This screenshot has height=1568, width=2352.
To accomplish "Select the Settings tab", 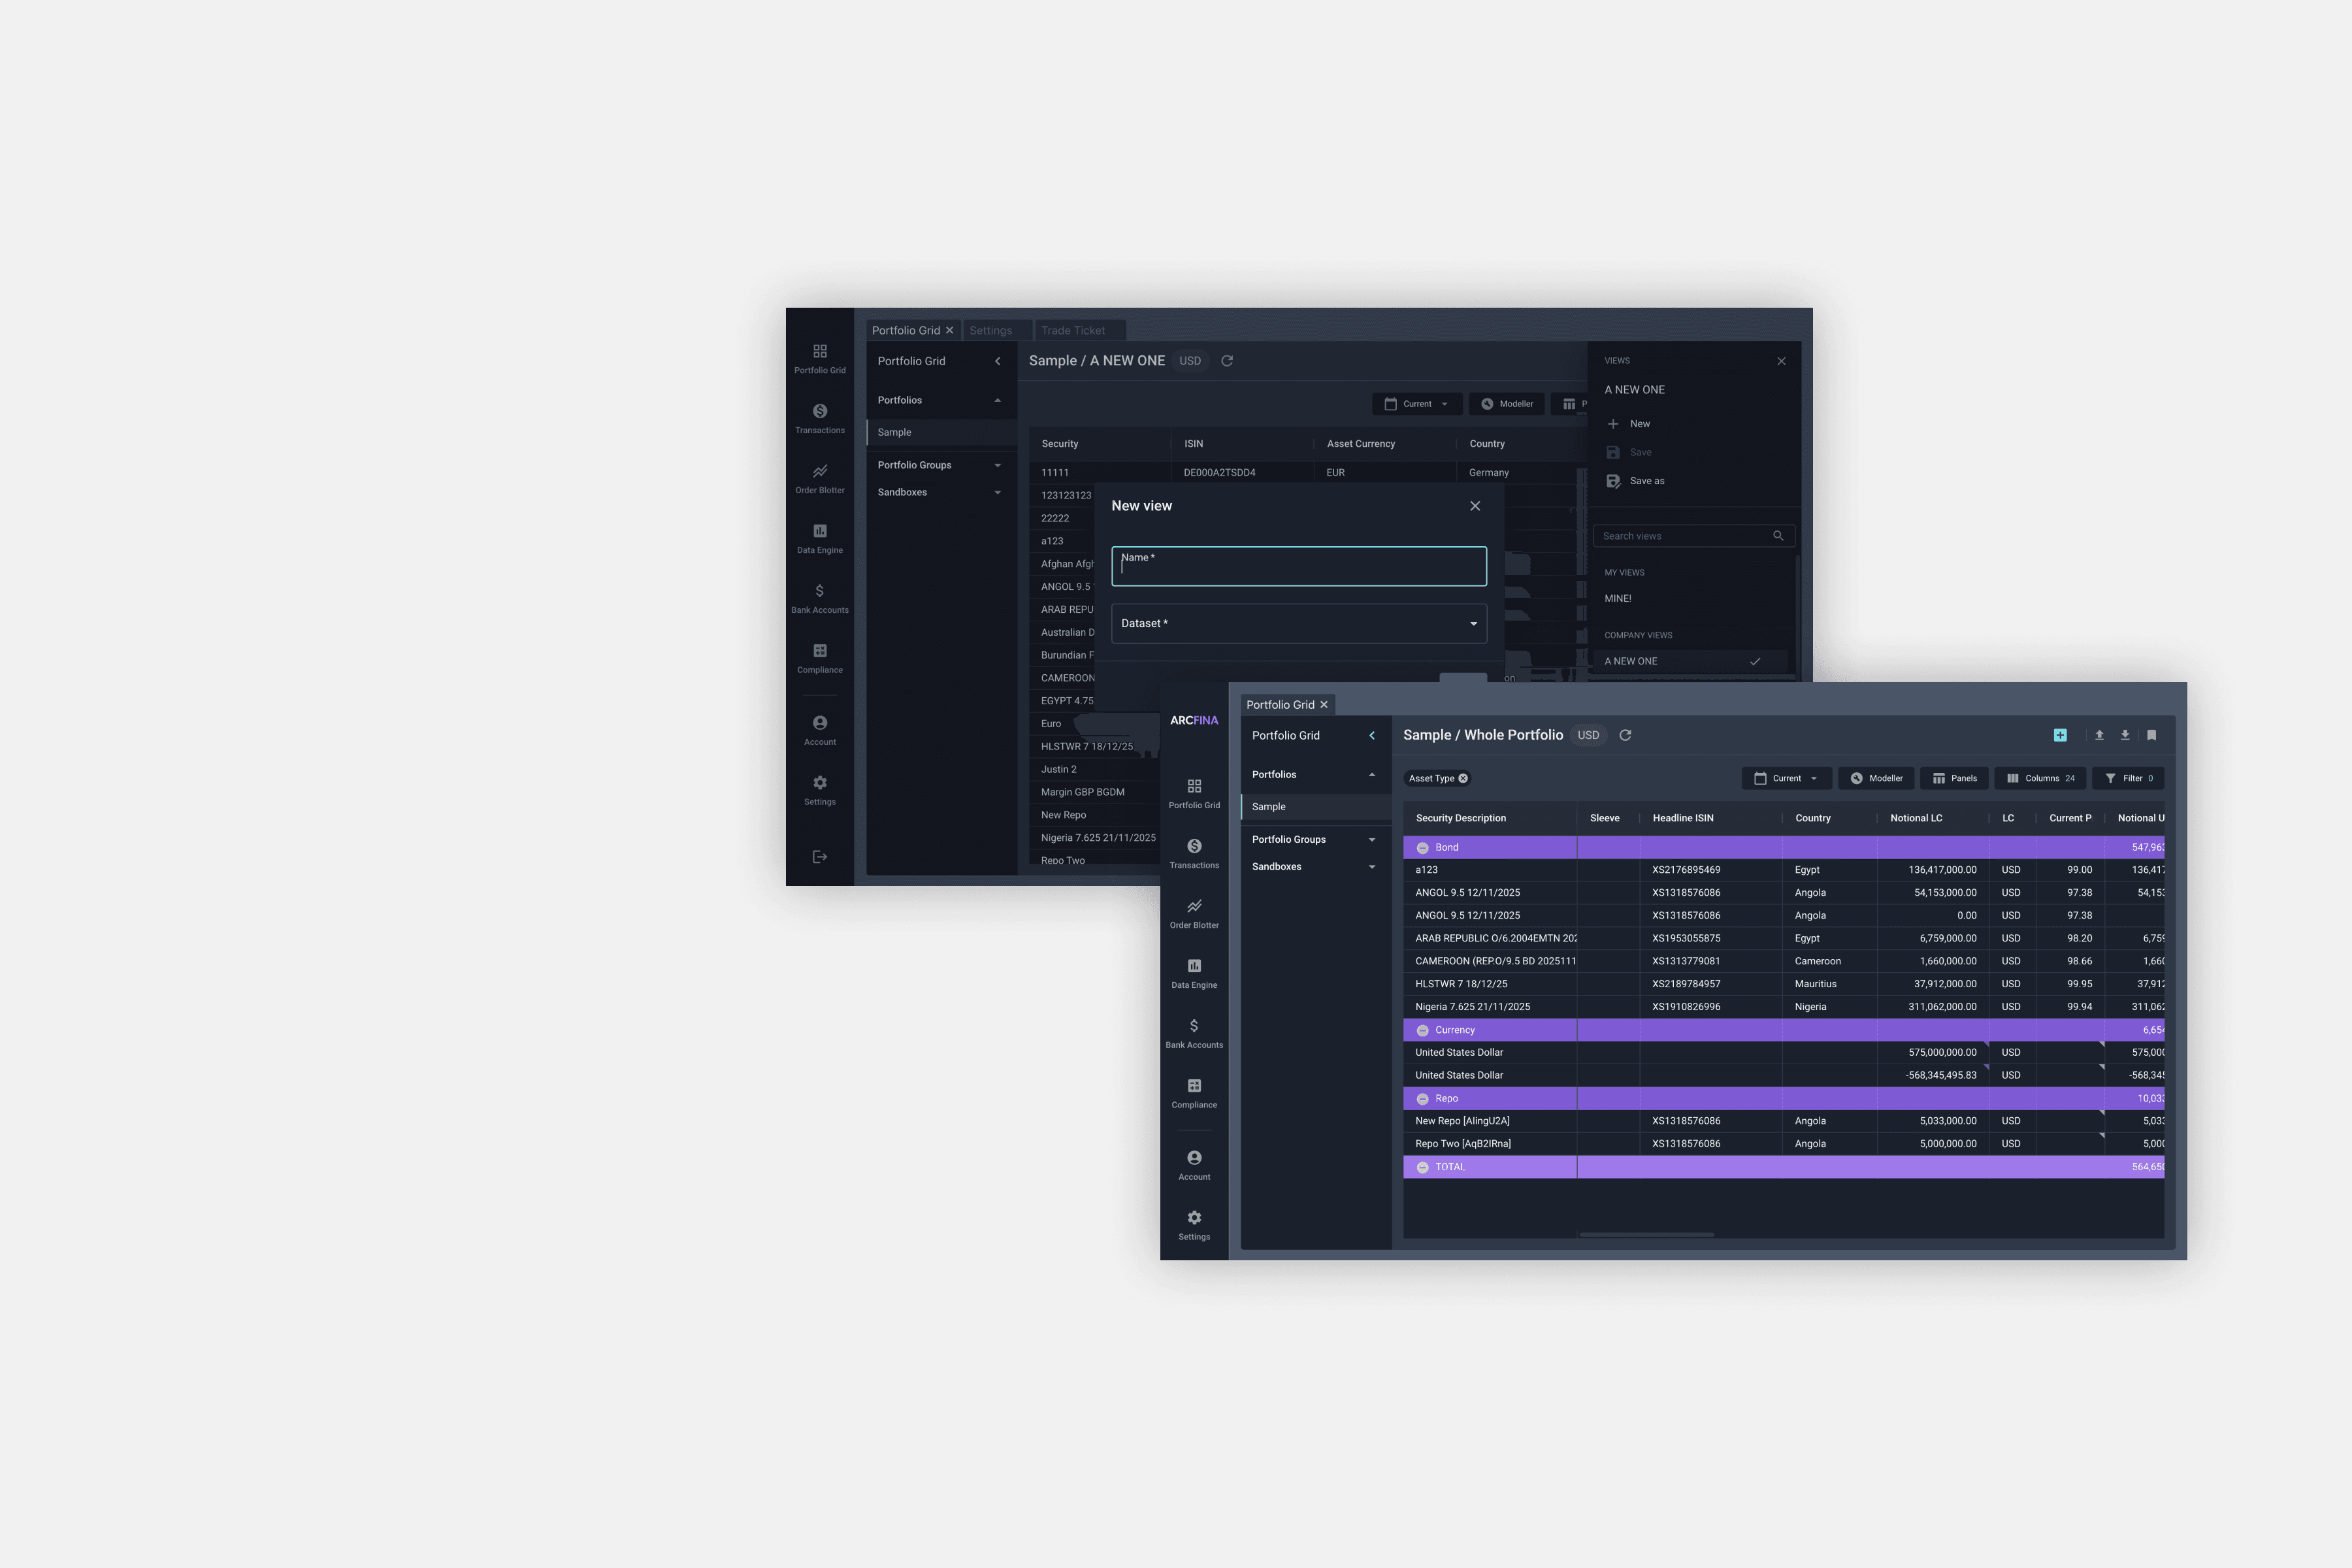I will click(991, 330).
